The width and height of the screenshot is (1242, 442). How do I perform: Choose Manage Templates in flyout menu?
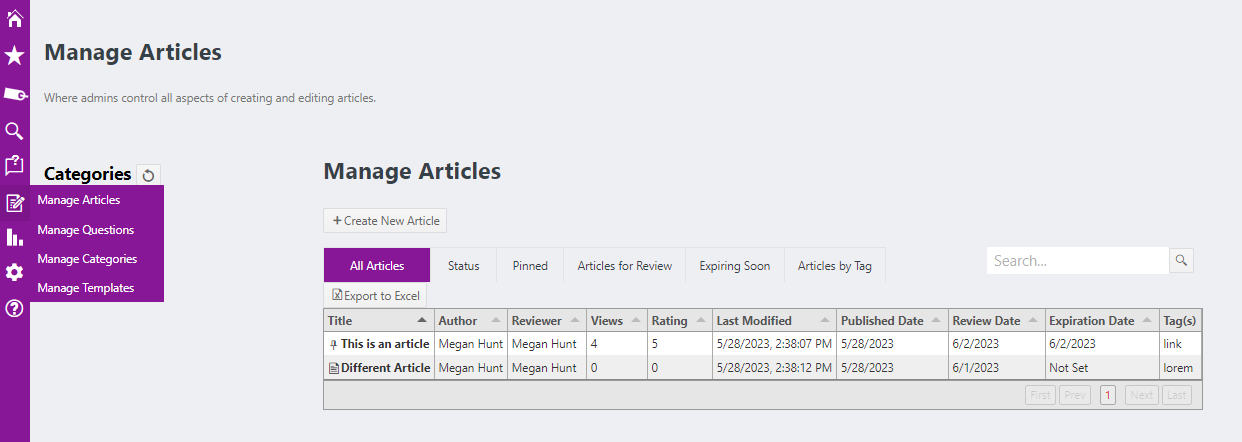86,288
